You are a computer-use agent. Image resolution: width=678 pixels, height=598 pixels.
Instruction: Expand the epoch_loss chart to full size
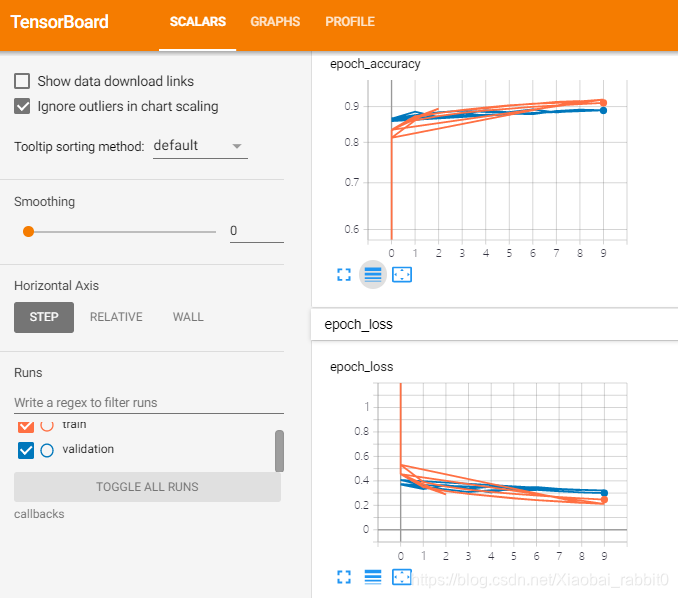[x=344, y=577]
